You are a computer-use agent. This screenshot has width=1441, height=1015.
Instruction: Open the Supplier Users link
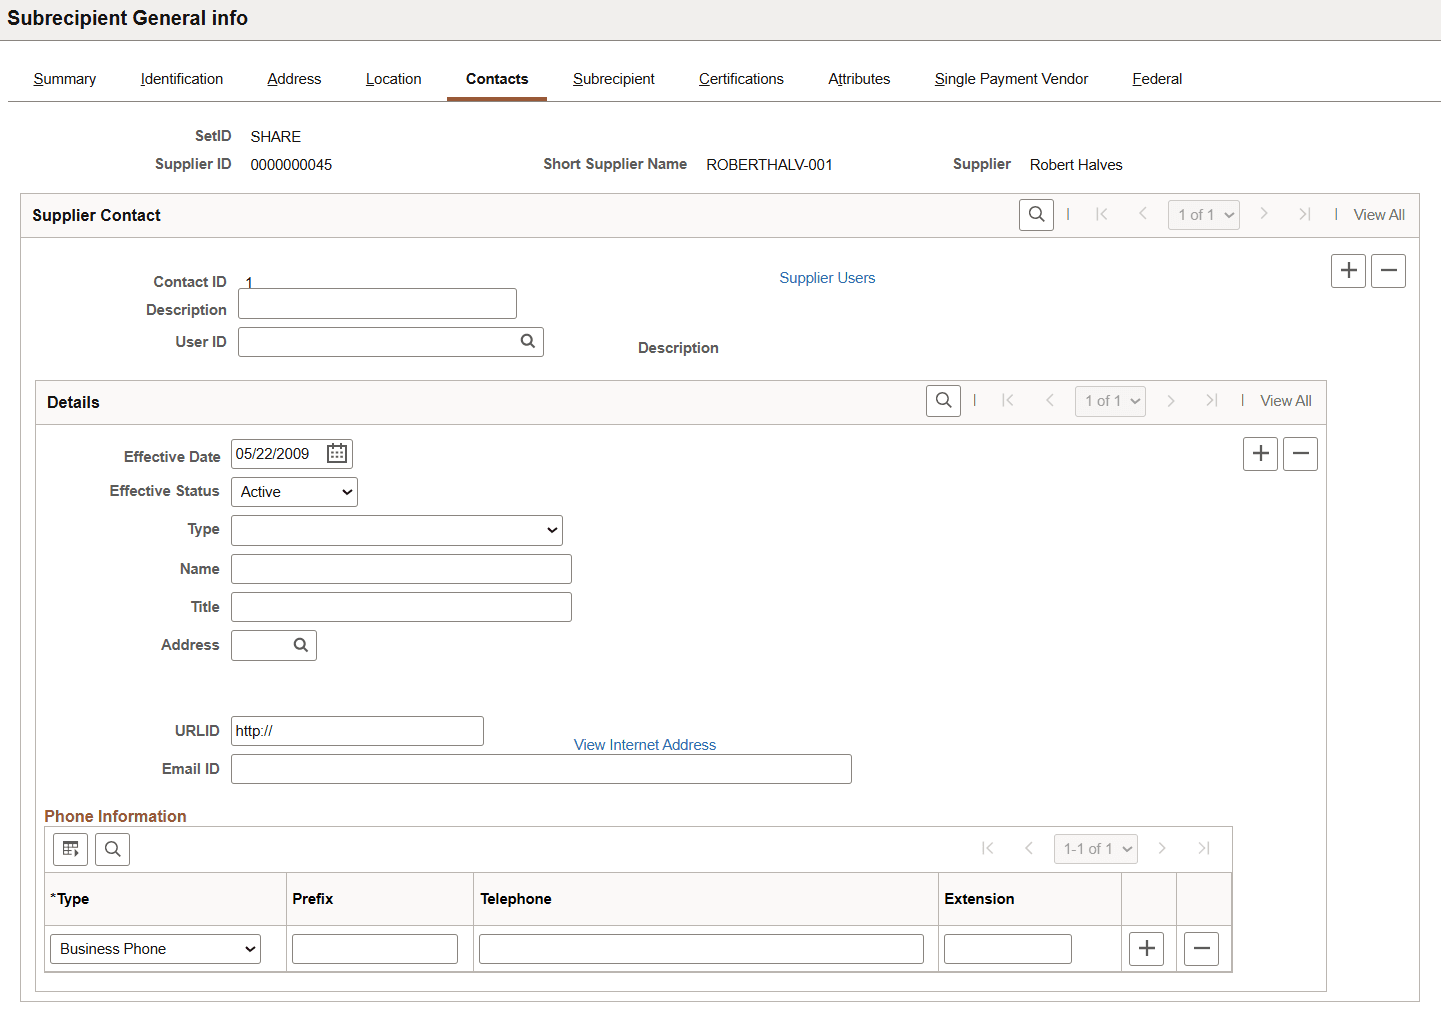827,278
